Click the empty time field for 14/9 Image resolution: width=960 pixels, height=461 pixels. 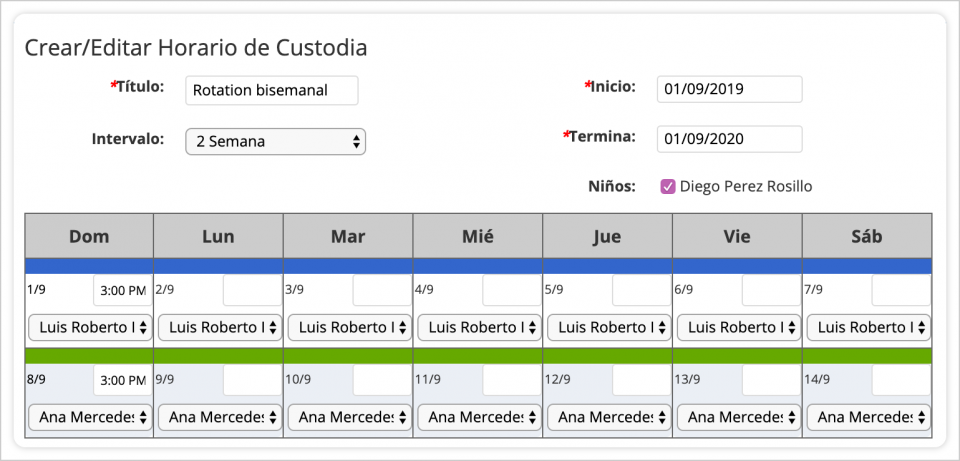pyautogui.click(x=901, y=380)
